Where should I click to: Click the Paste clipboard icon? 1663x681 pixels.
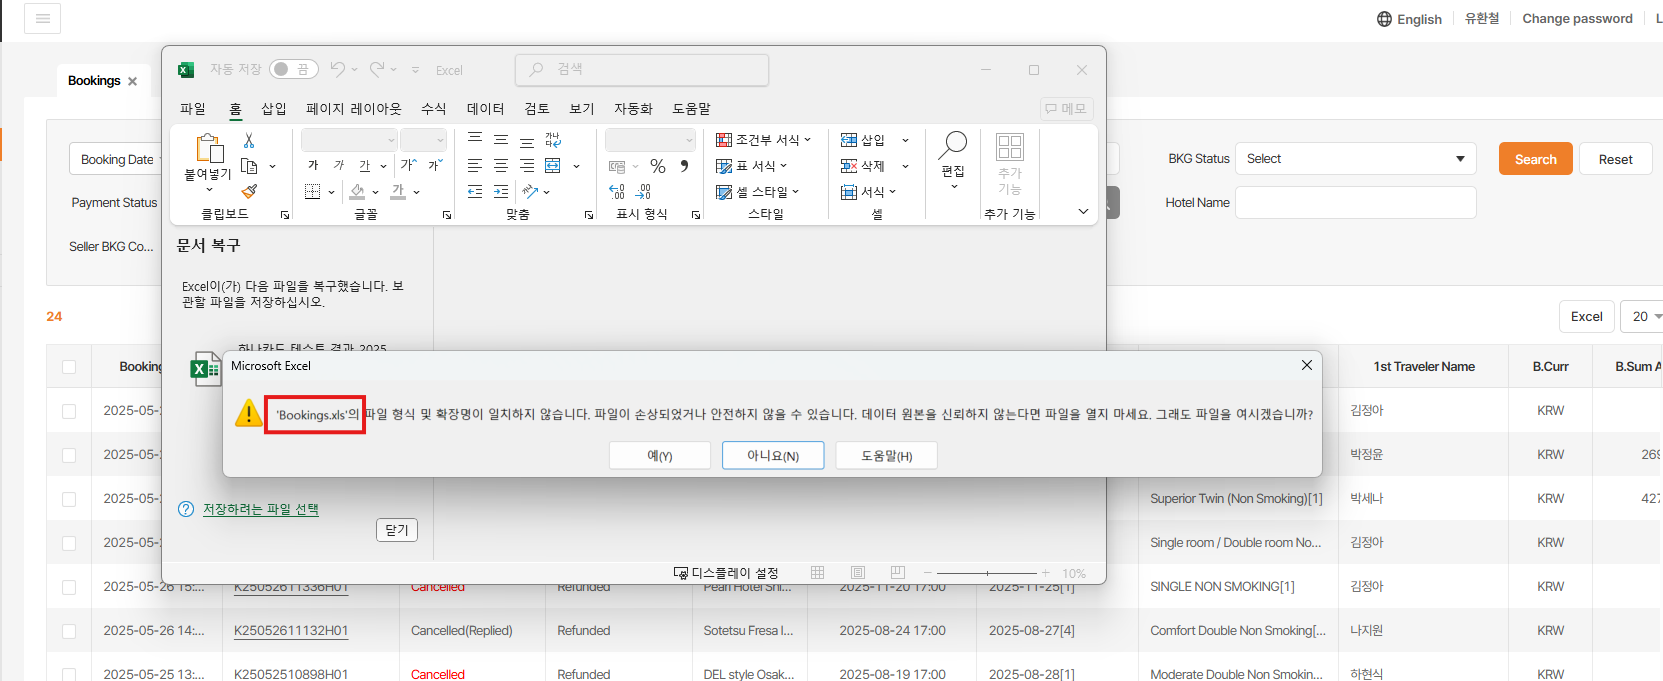[209, 149]
